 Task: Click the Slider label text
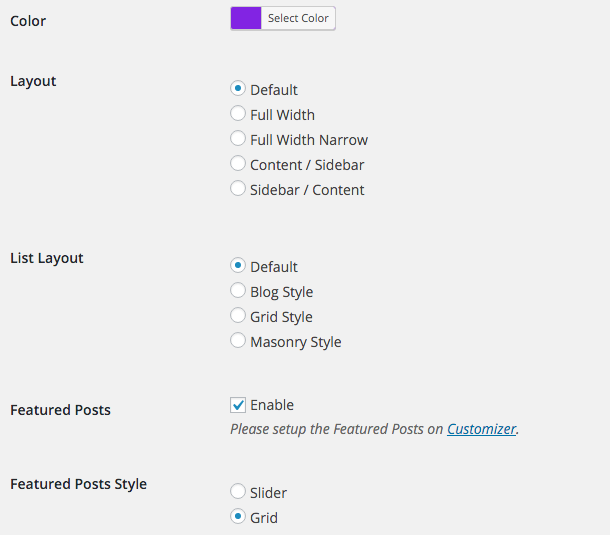point(268,493)
